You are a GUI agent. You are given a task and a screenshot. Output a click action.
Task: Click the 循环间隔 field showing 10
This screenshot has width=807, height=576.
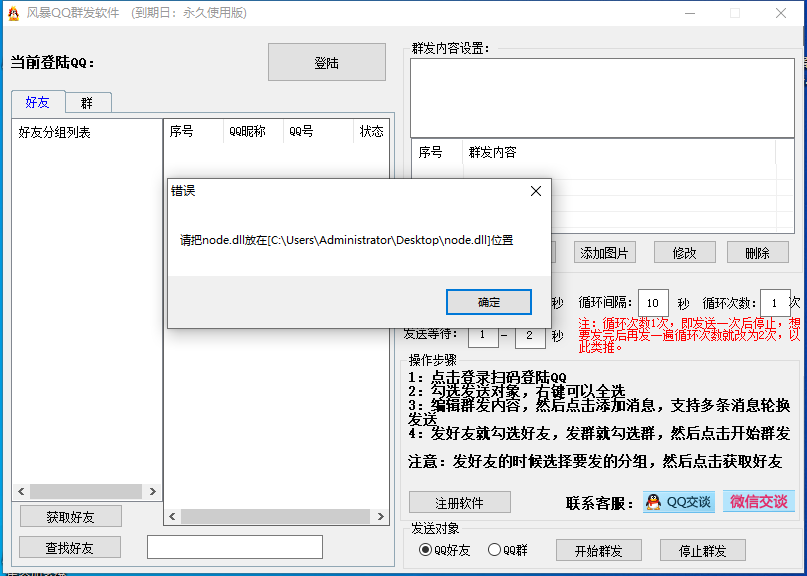(x=653, y=303)
